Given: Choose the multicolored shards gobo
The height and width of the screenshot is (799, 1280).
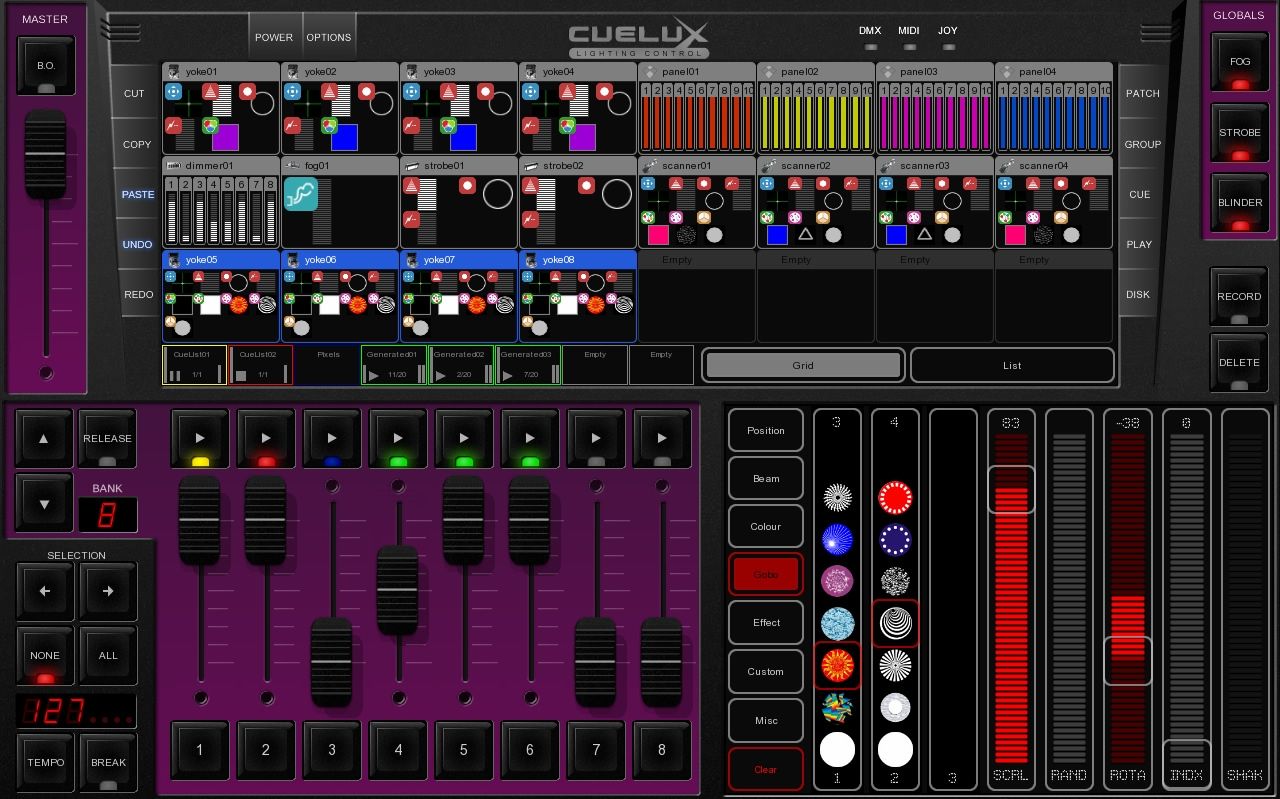Looking at the screenshot, I should click(837, 708).
